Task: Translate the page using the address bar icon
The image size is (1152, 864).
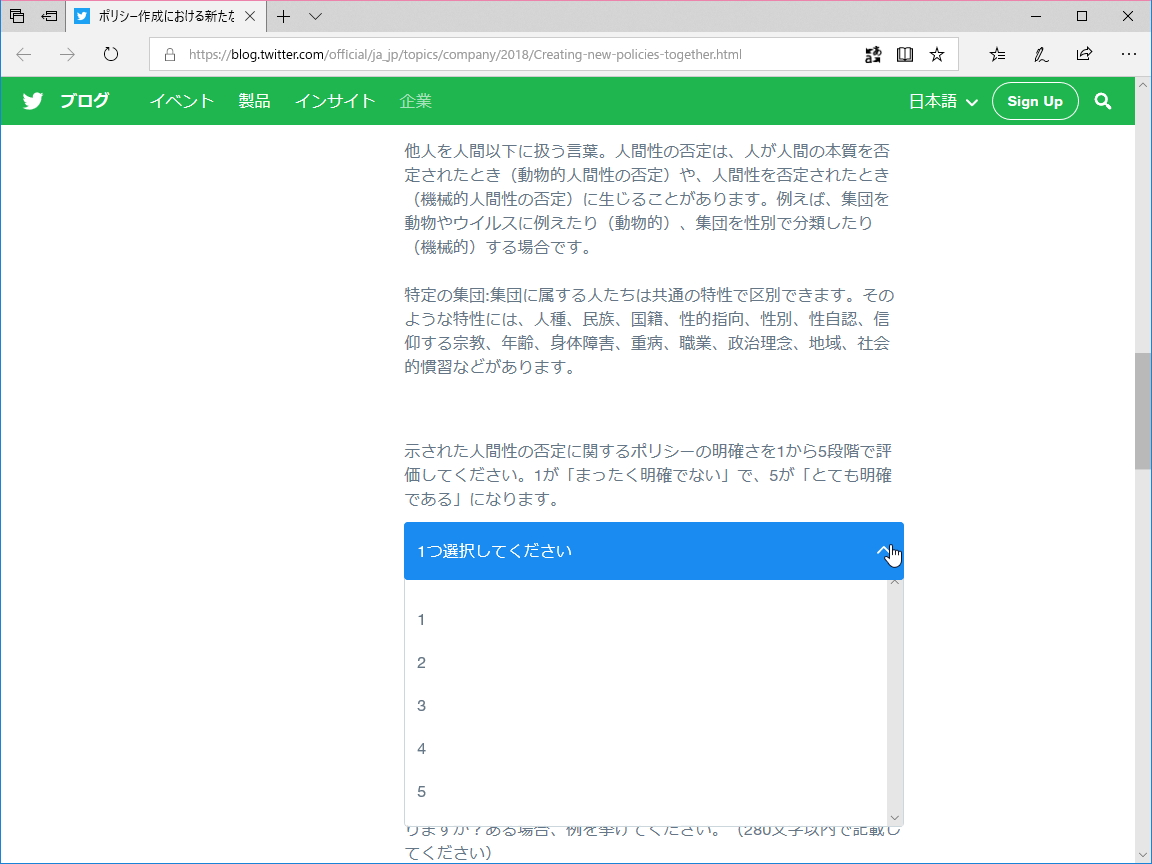Action: click(x=872, y=55)
